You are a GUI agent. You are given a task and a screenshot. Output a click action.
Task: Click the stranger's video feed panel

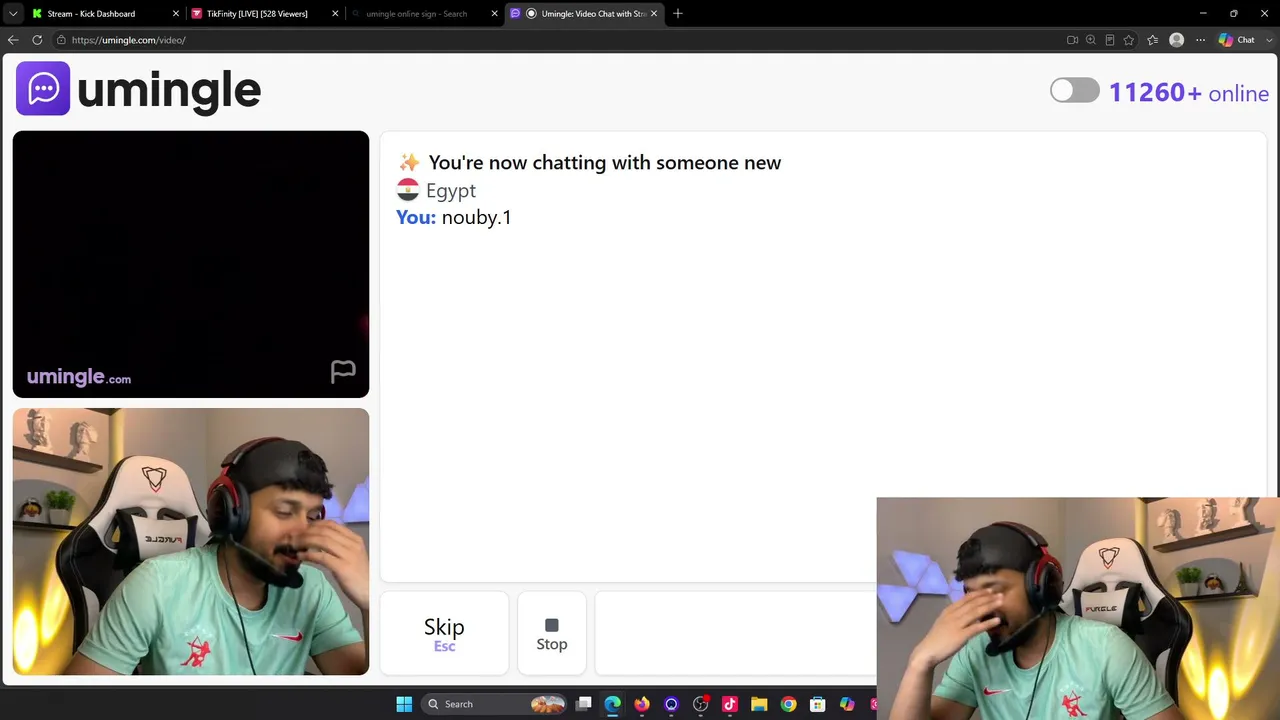[191, 264]
